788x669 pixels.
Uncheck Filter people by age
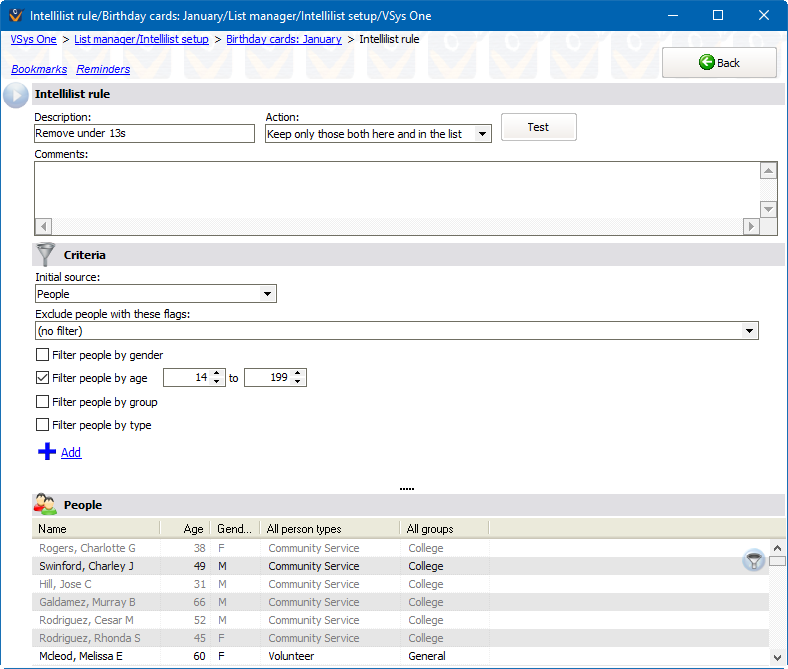click(x=42, y=378)
